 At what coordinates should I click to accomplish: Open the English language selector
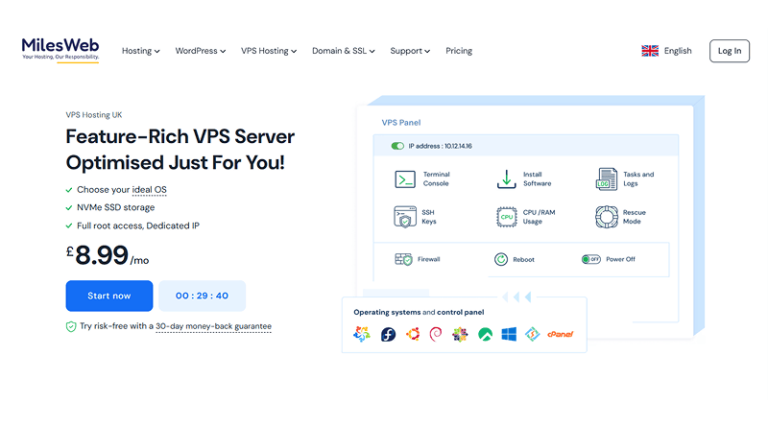(x=667, y=51)
